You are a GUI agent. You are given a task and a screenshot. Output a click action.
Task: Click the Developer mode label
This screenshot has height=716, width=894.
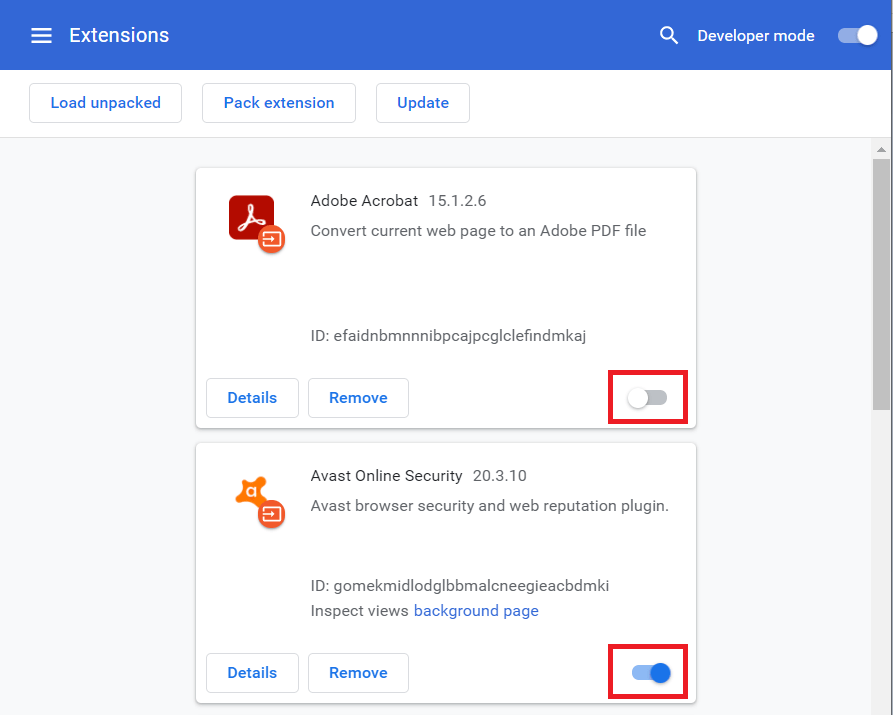tap(756, 35)
